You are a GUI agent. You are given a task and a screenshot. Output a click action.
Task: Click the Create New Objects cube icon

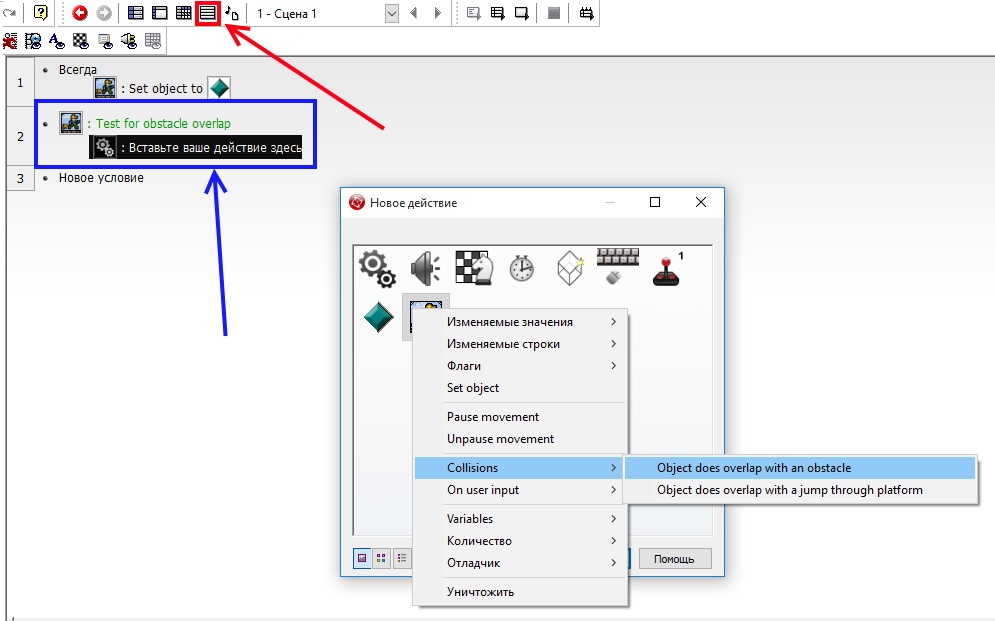click(x=570, y=268)
